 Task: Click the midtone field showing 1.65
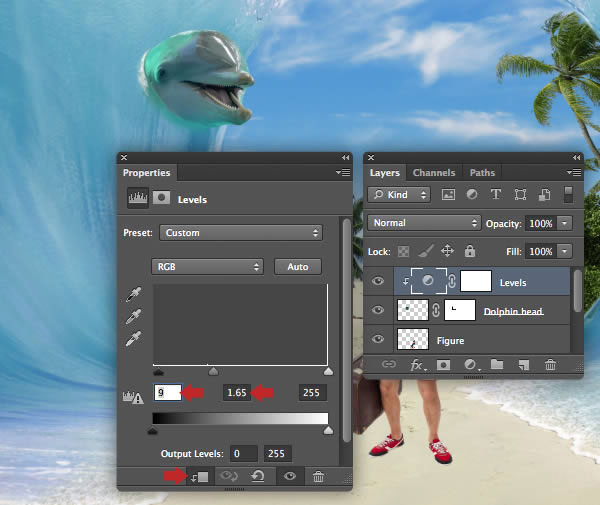click(x=237, y=393)
